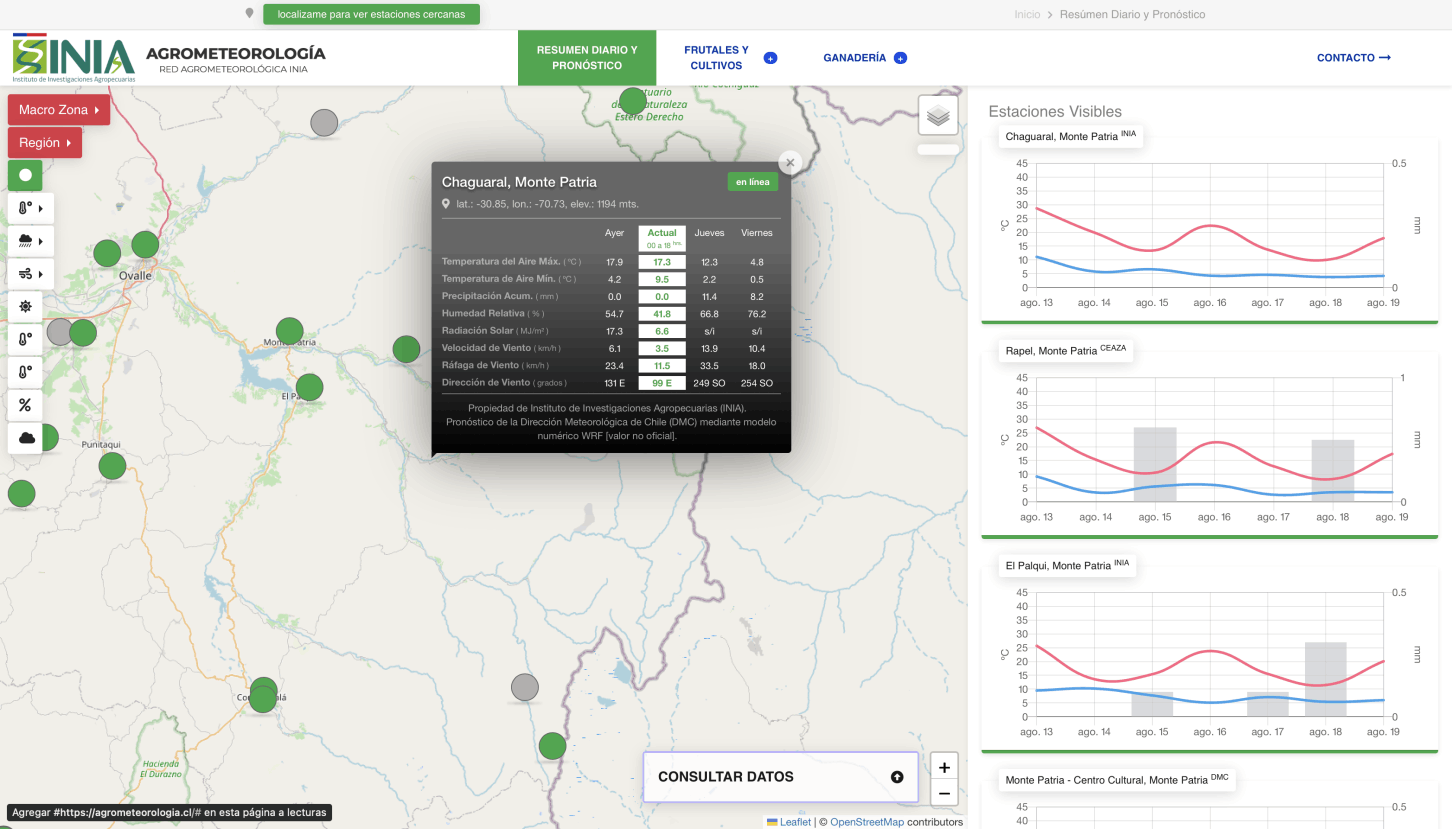Open the Región dropdown

(x=44, y=143)
